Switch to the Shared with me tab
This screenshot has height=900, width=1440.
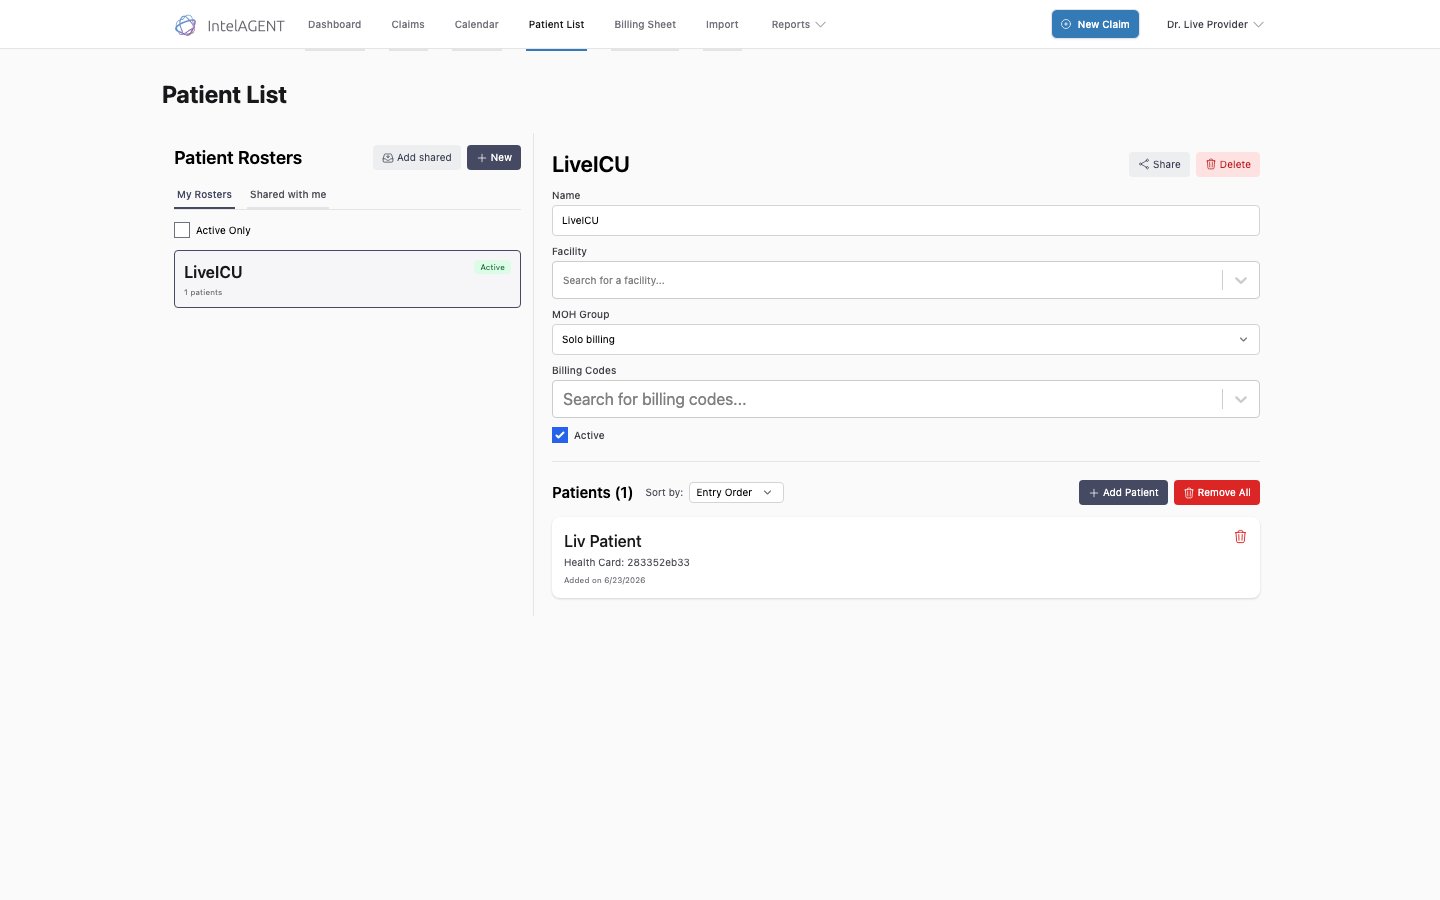tap(288, 195)
